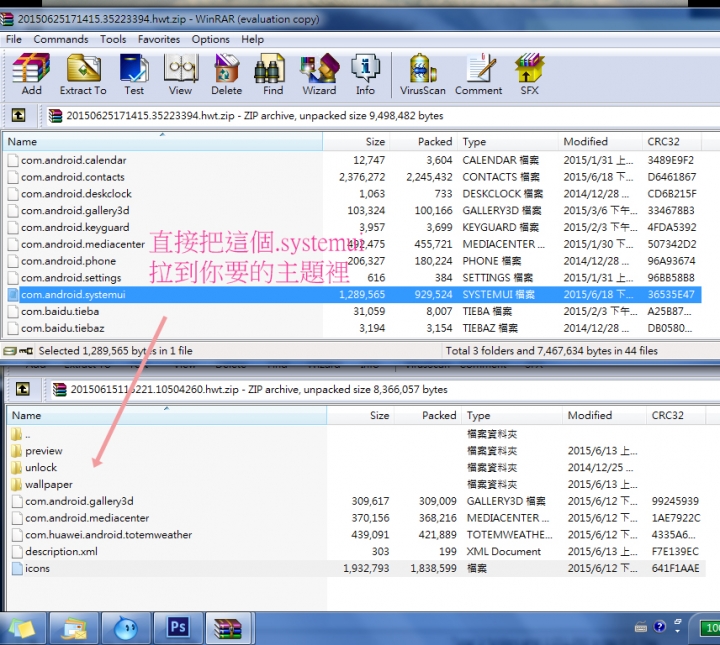Sort upper list by Packed column
The width and height of the screenshot is (720, 645).
pyautogui.click(x=423, y=141)
